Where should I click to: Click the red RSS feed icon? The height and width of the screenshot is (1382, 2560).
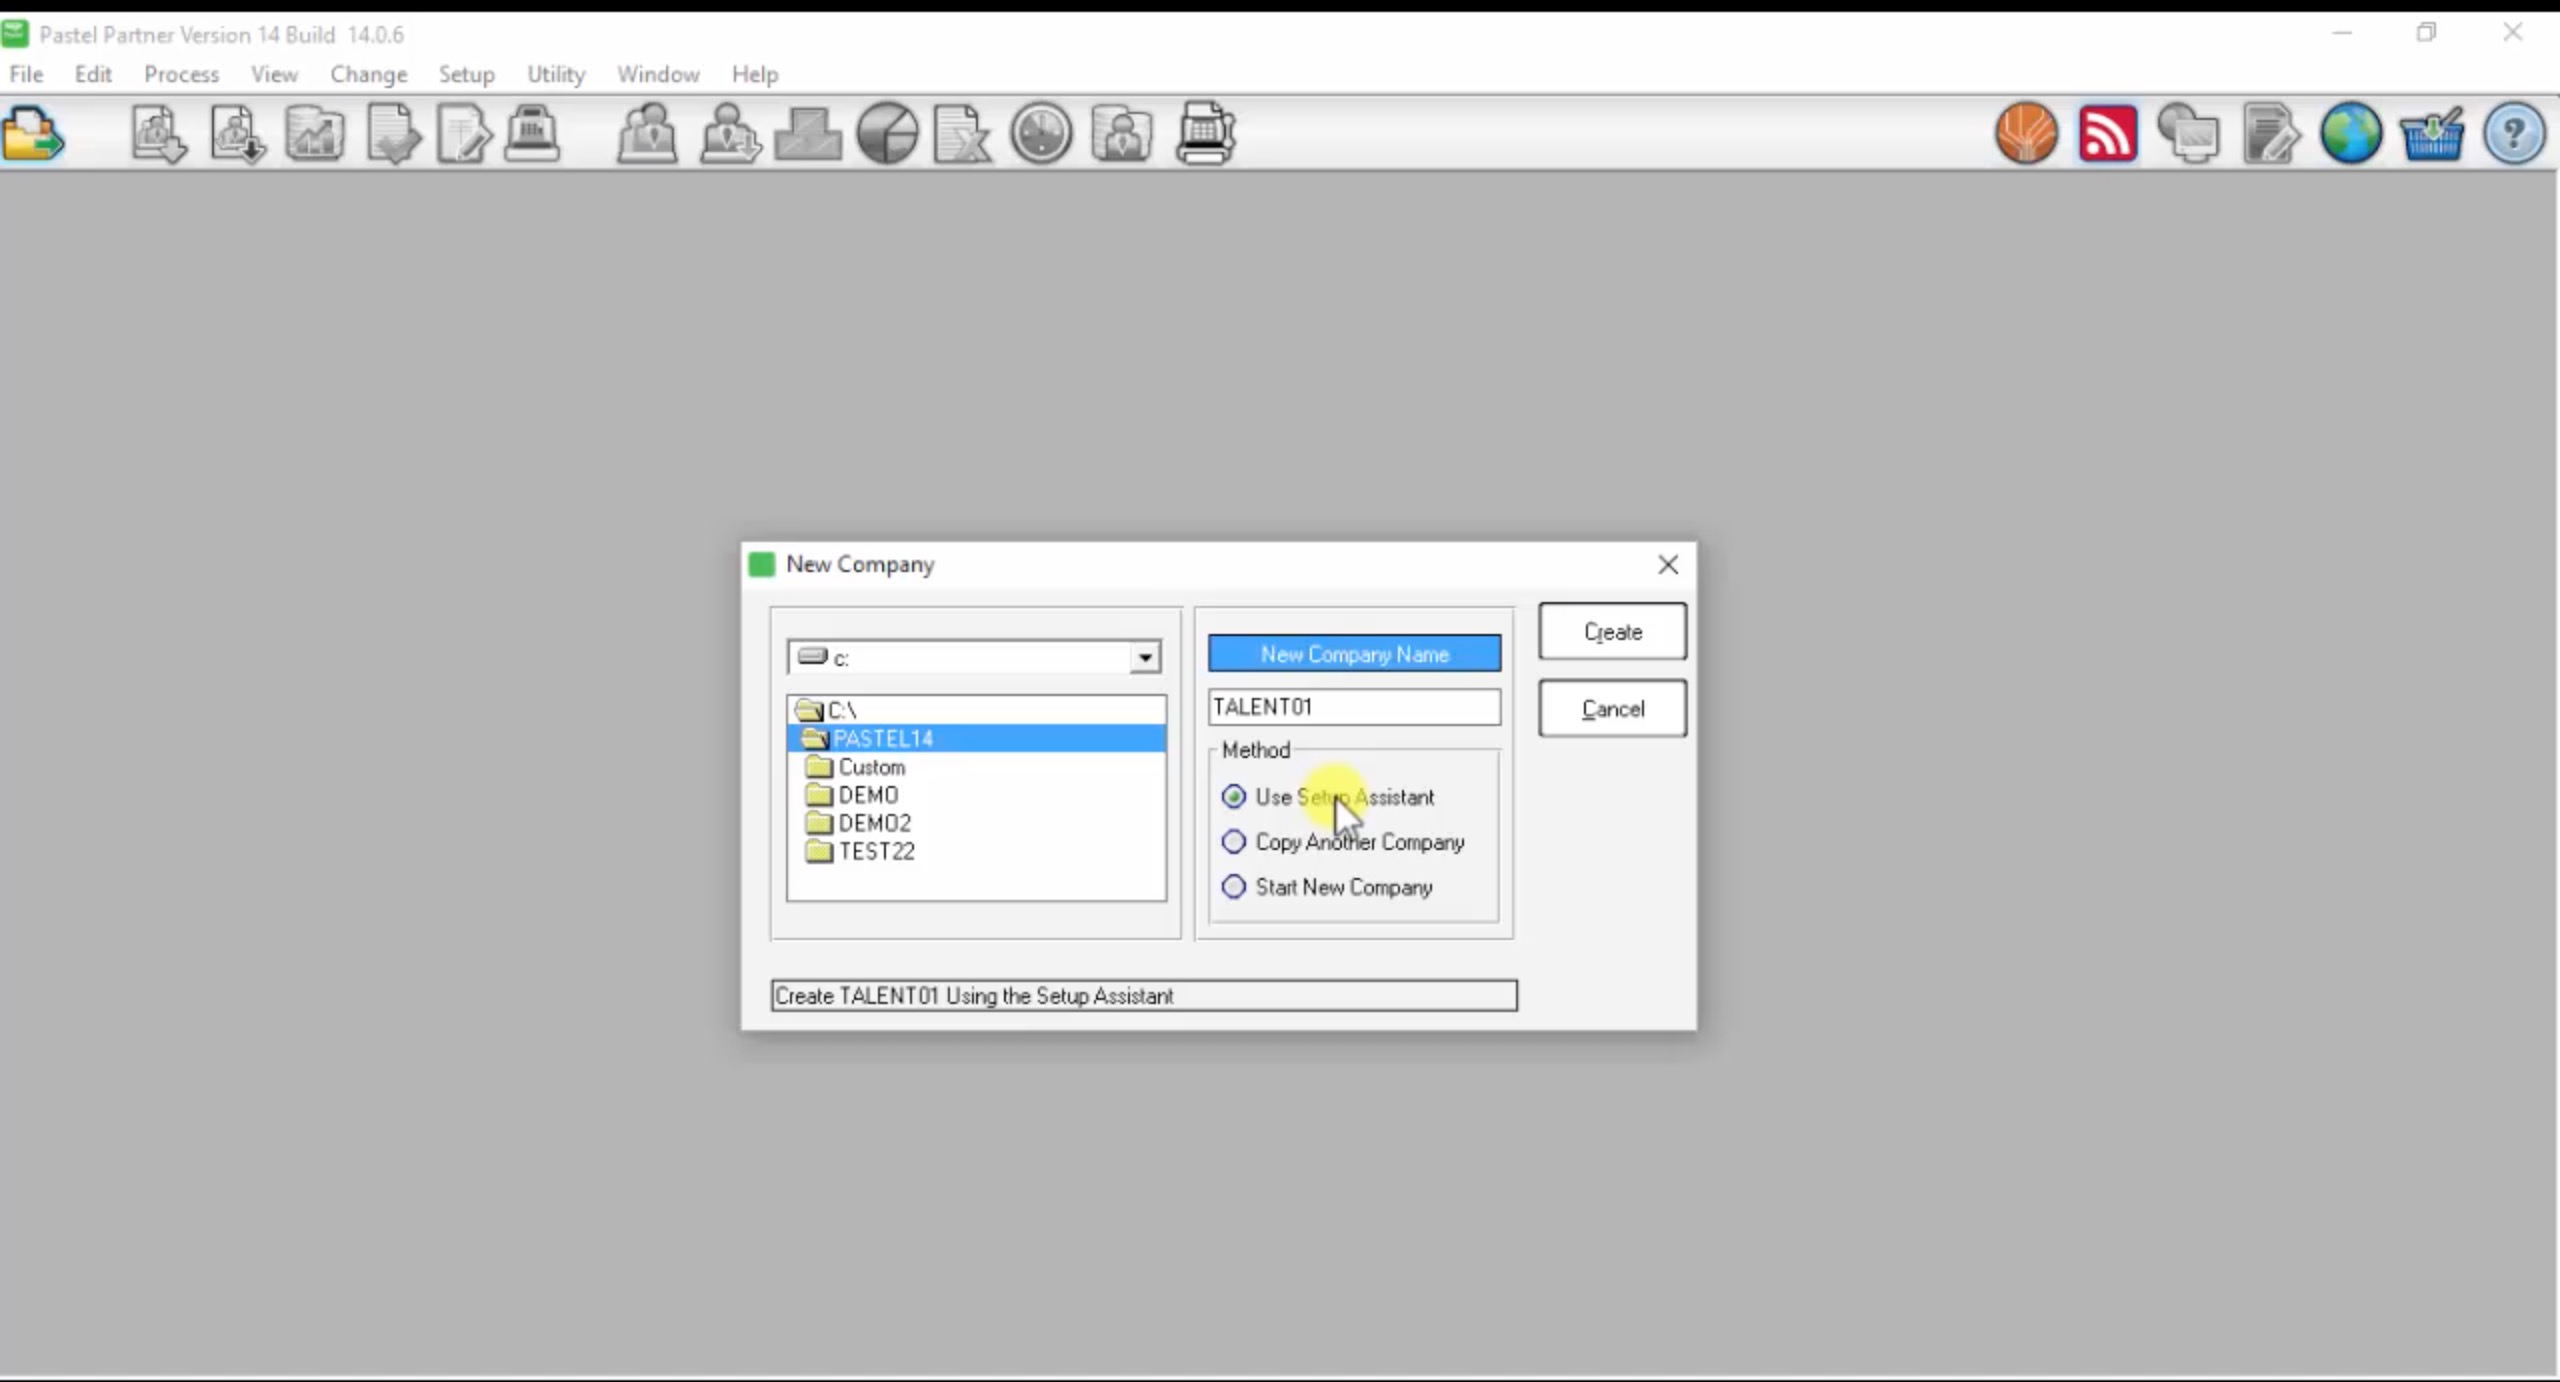click(x=2107, y=133)
